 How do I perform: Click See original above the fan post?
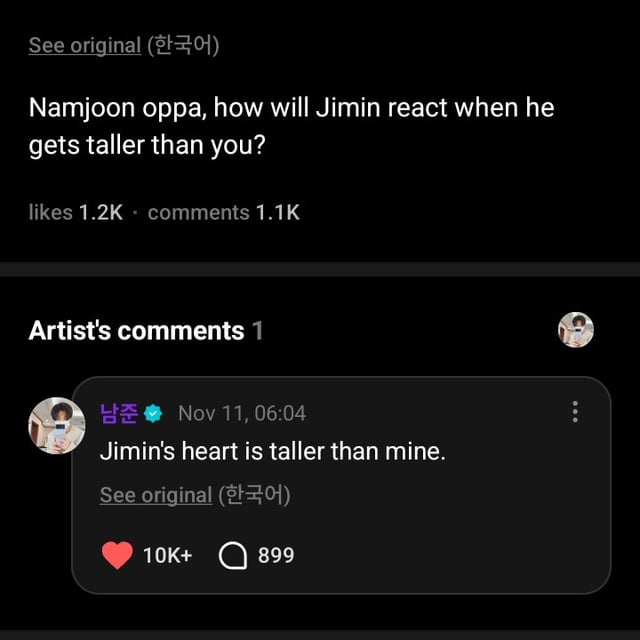(x=84, y=46)
